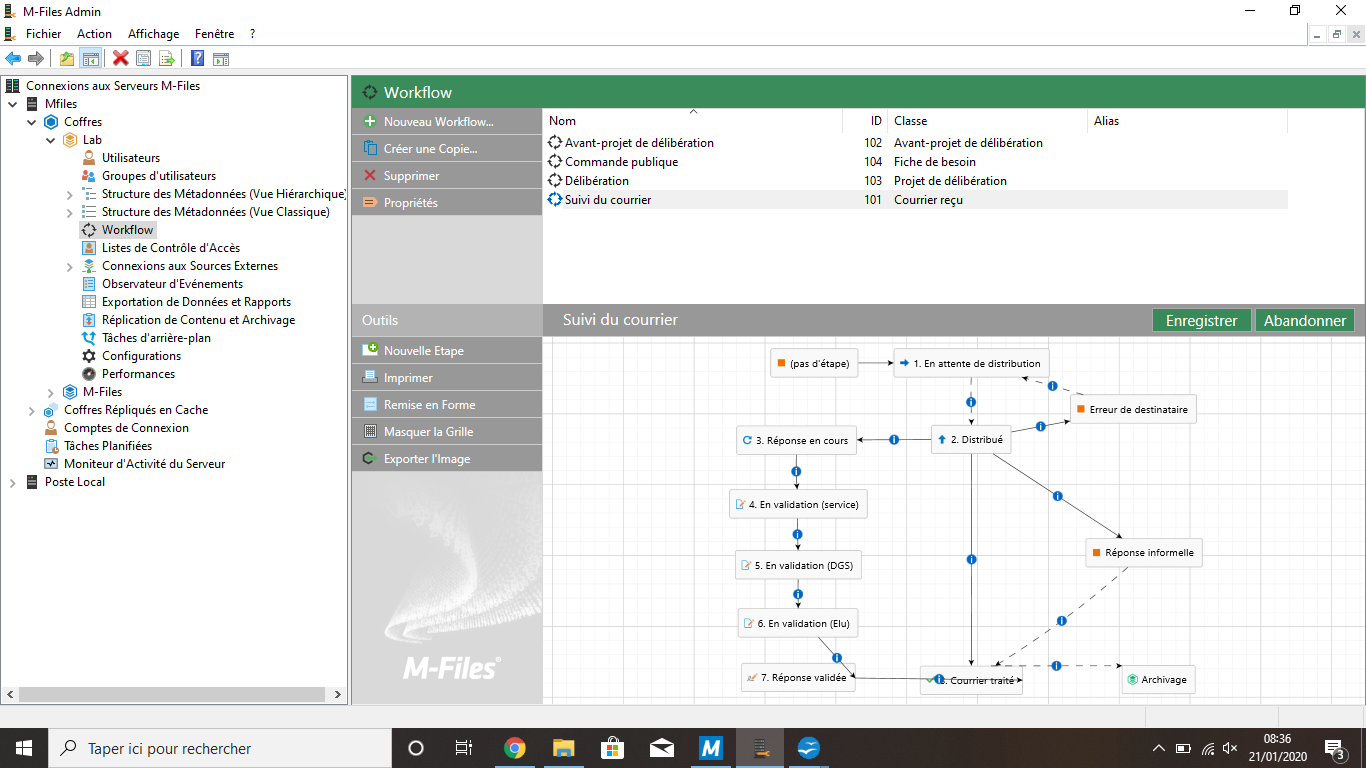Expand the M-Files vault node
Viewport: 1366px width, 768px height.
[51, 392]
